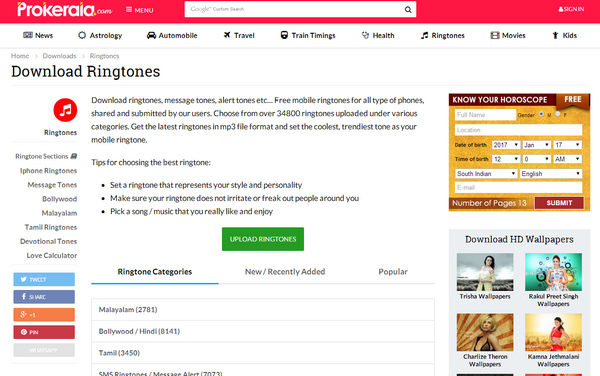
Task: Open the birth minute dropdown (0)
Action: (x=536, y=159)
